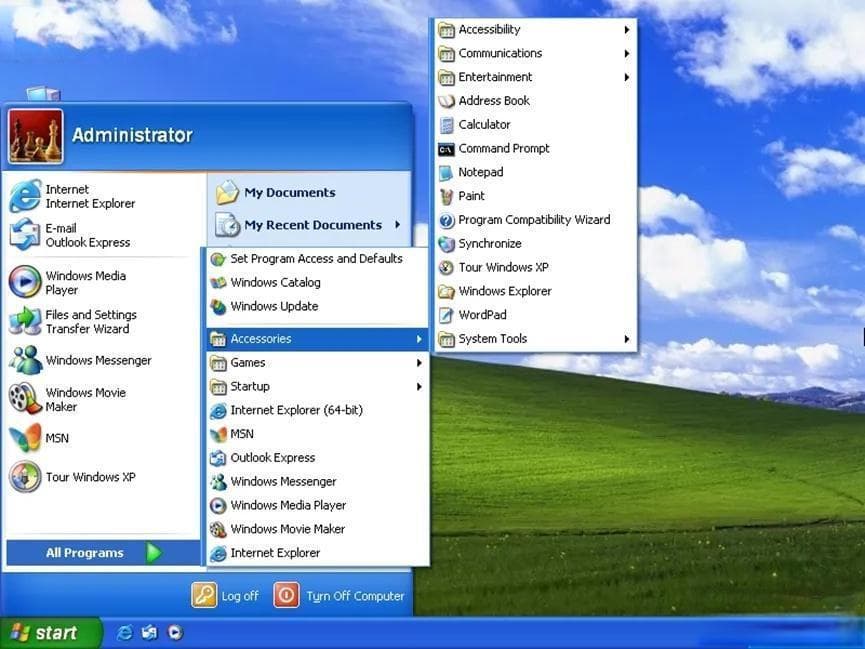Expand the Entertainment submenu

536,77
